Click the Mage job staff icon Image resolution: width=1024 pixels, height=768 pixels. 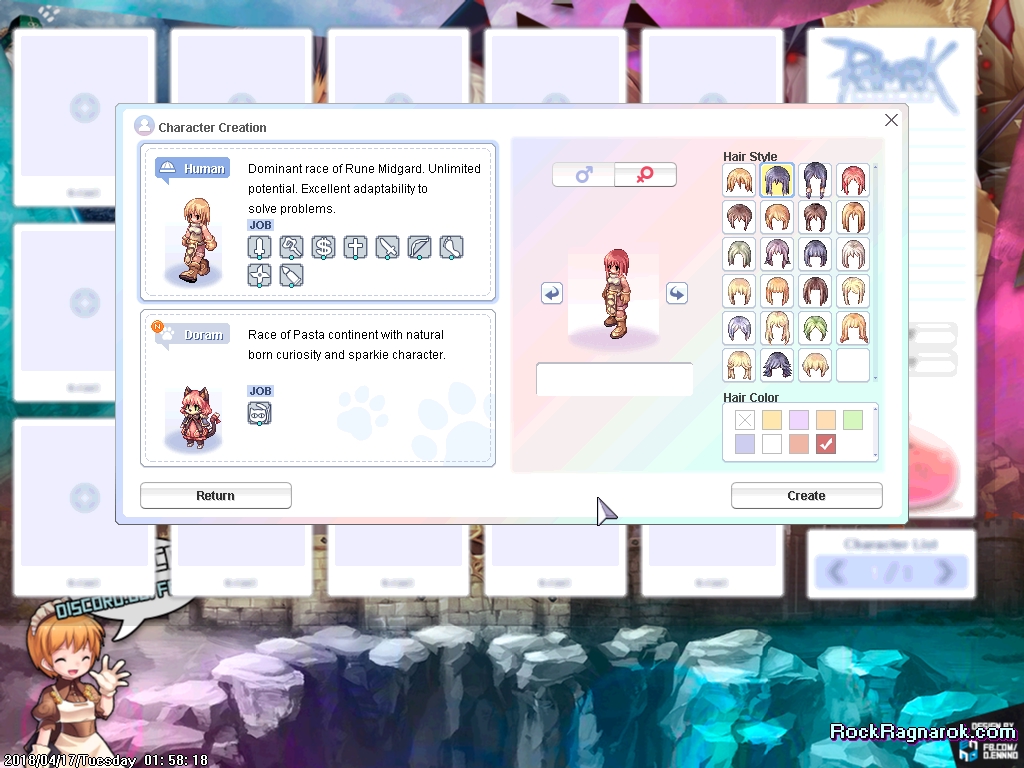(291, 248)
